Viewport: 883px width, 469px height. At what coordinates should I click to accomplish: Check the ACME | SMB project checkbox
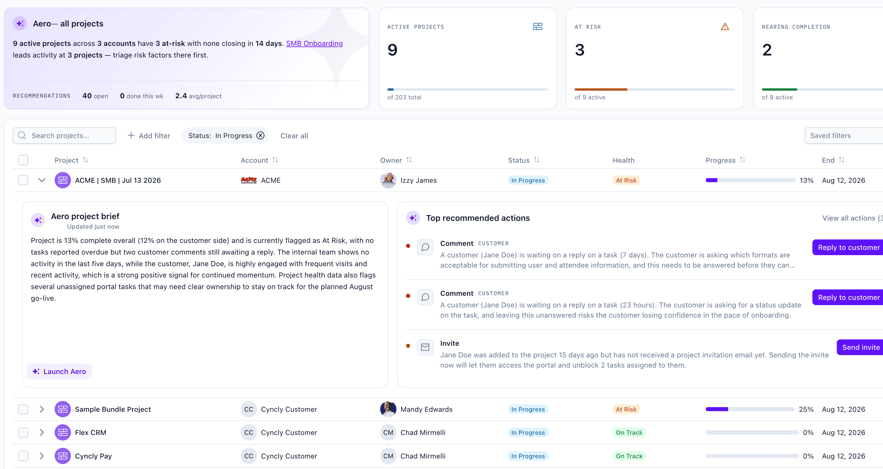point(23,180)
